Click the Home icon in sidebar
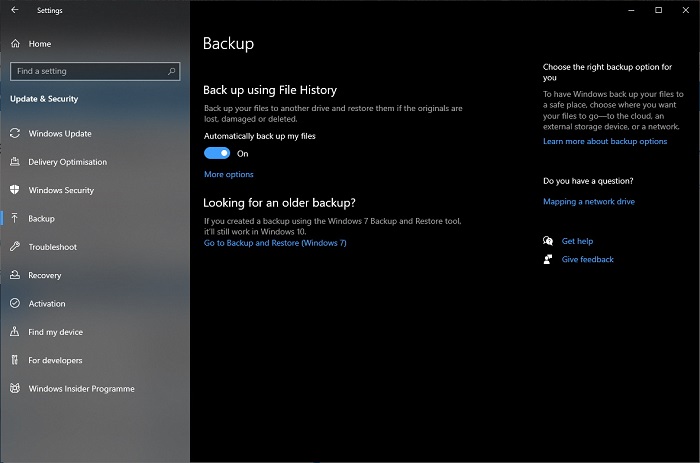This screenshot has width=700, height=463. pyautogui.click(x=15, y=44)
